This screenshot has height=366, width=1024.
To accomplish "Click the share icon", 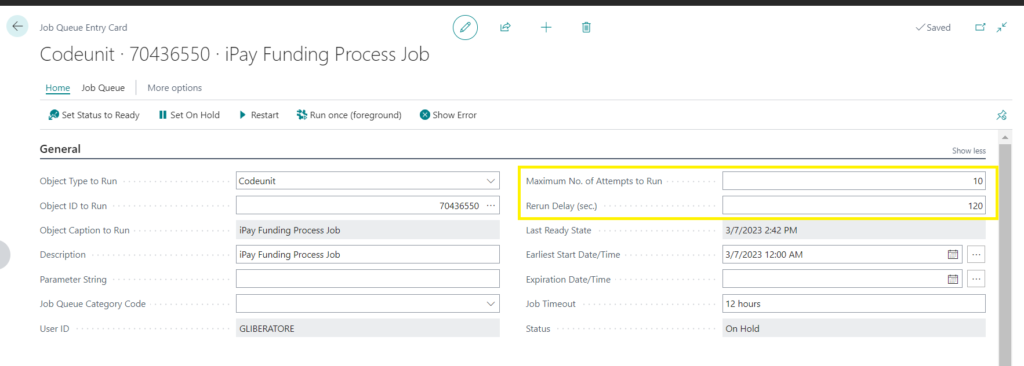I will tap(505, 27).
